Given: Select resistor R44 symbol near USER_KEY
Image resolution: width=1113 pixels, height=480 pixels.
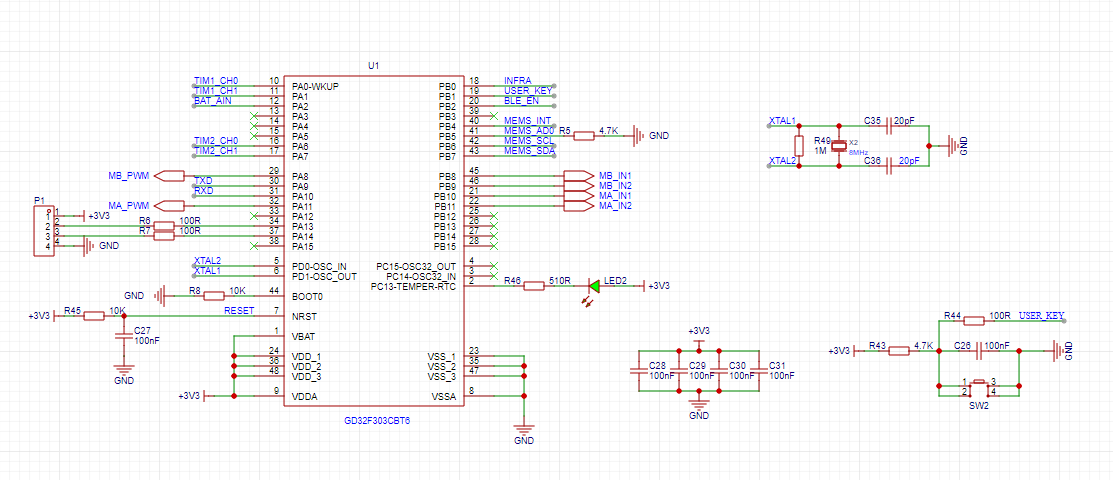Looking at the screenshot, I should click(x=974, y=320).
